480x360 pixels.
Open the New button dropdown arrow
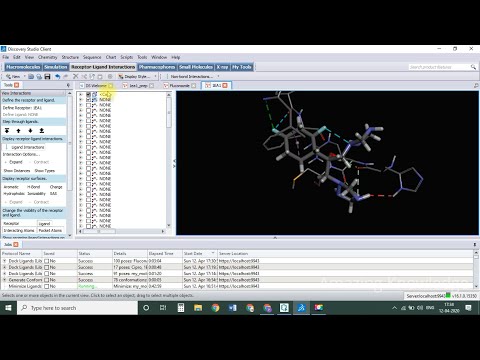24,76
